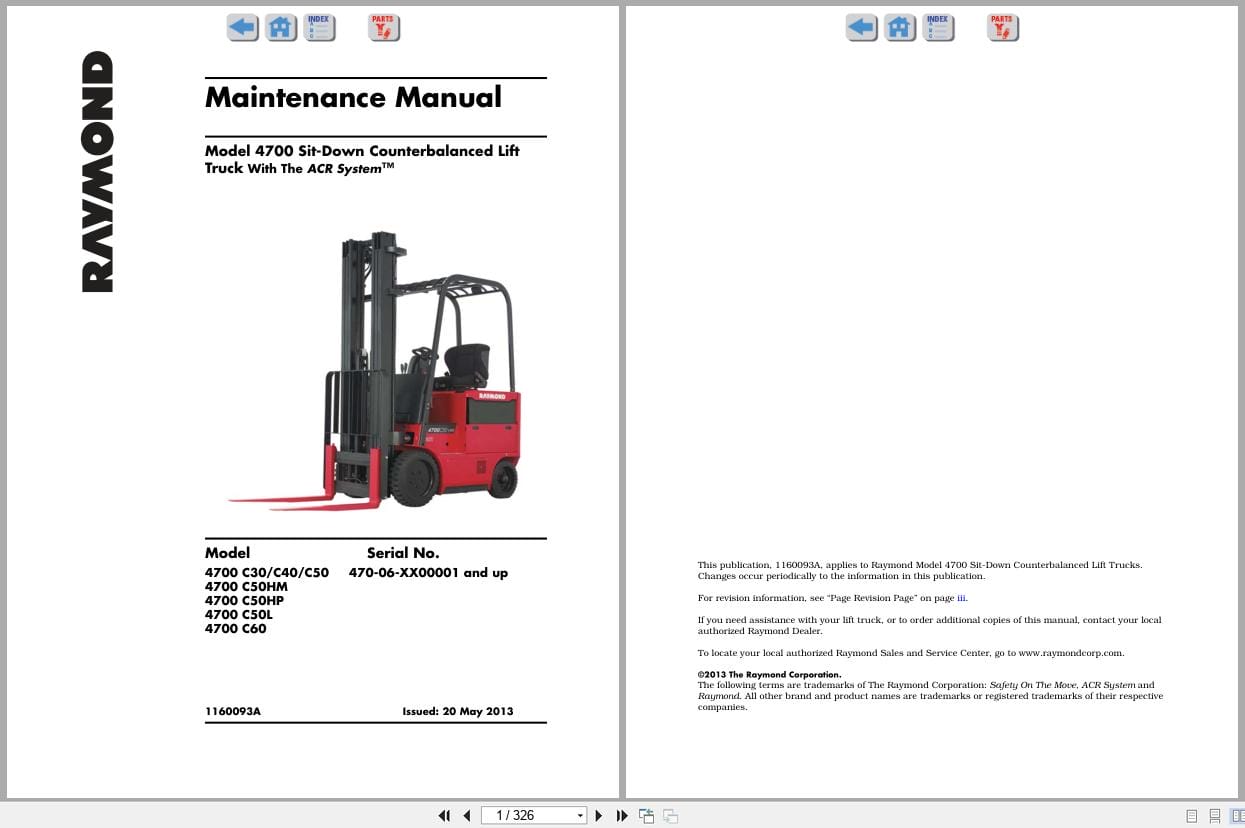Click the back arrow icon on left page
The image size is (1245, 828).
[x=243, y=28]
